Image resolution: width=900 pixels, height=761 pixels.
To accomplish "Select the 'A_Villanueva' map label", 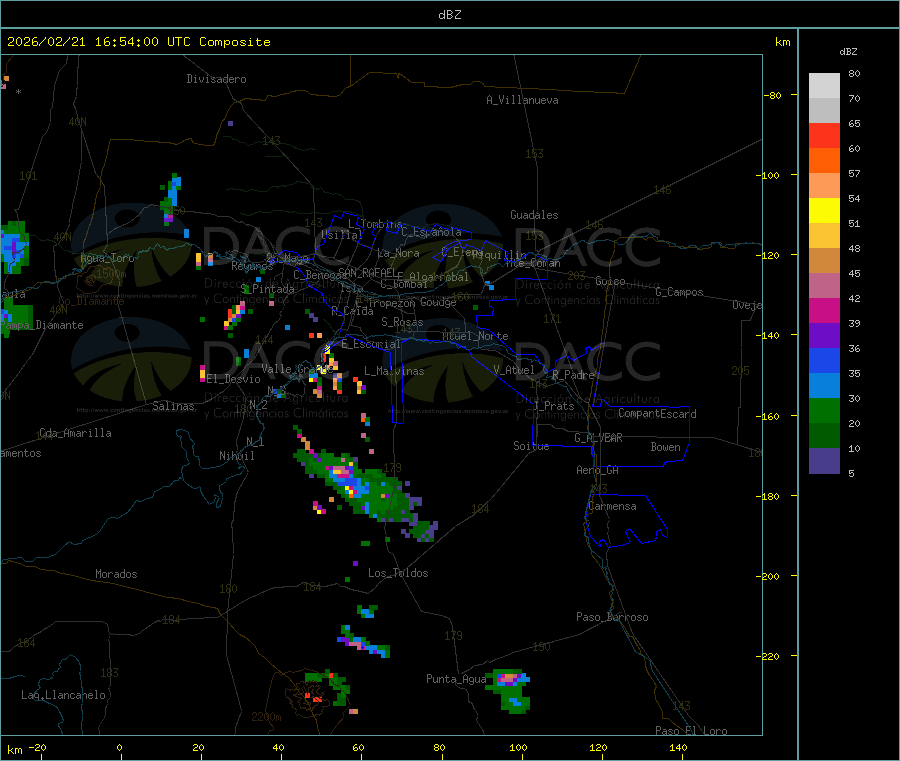I will [522, 100].
